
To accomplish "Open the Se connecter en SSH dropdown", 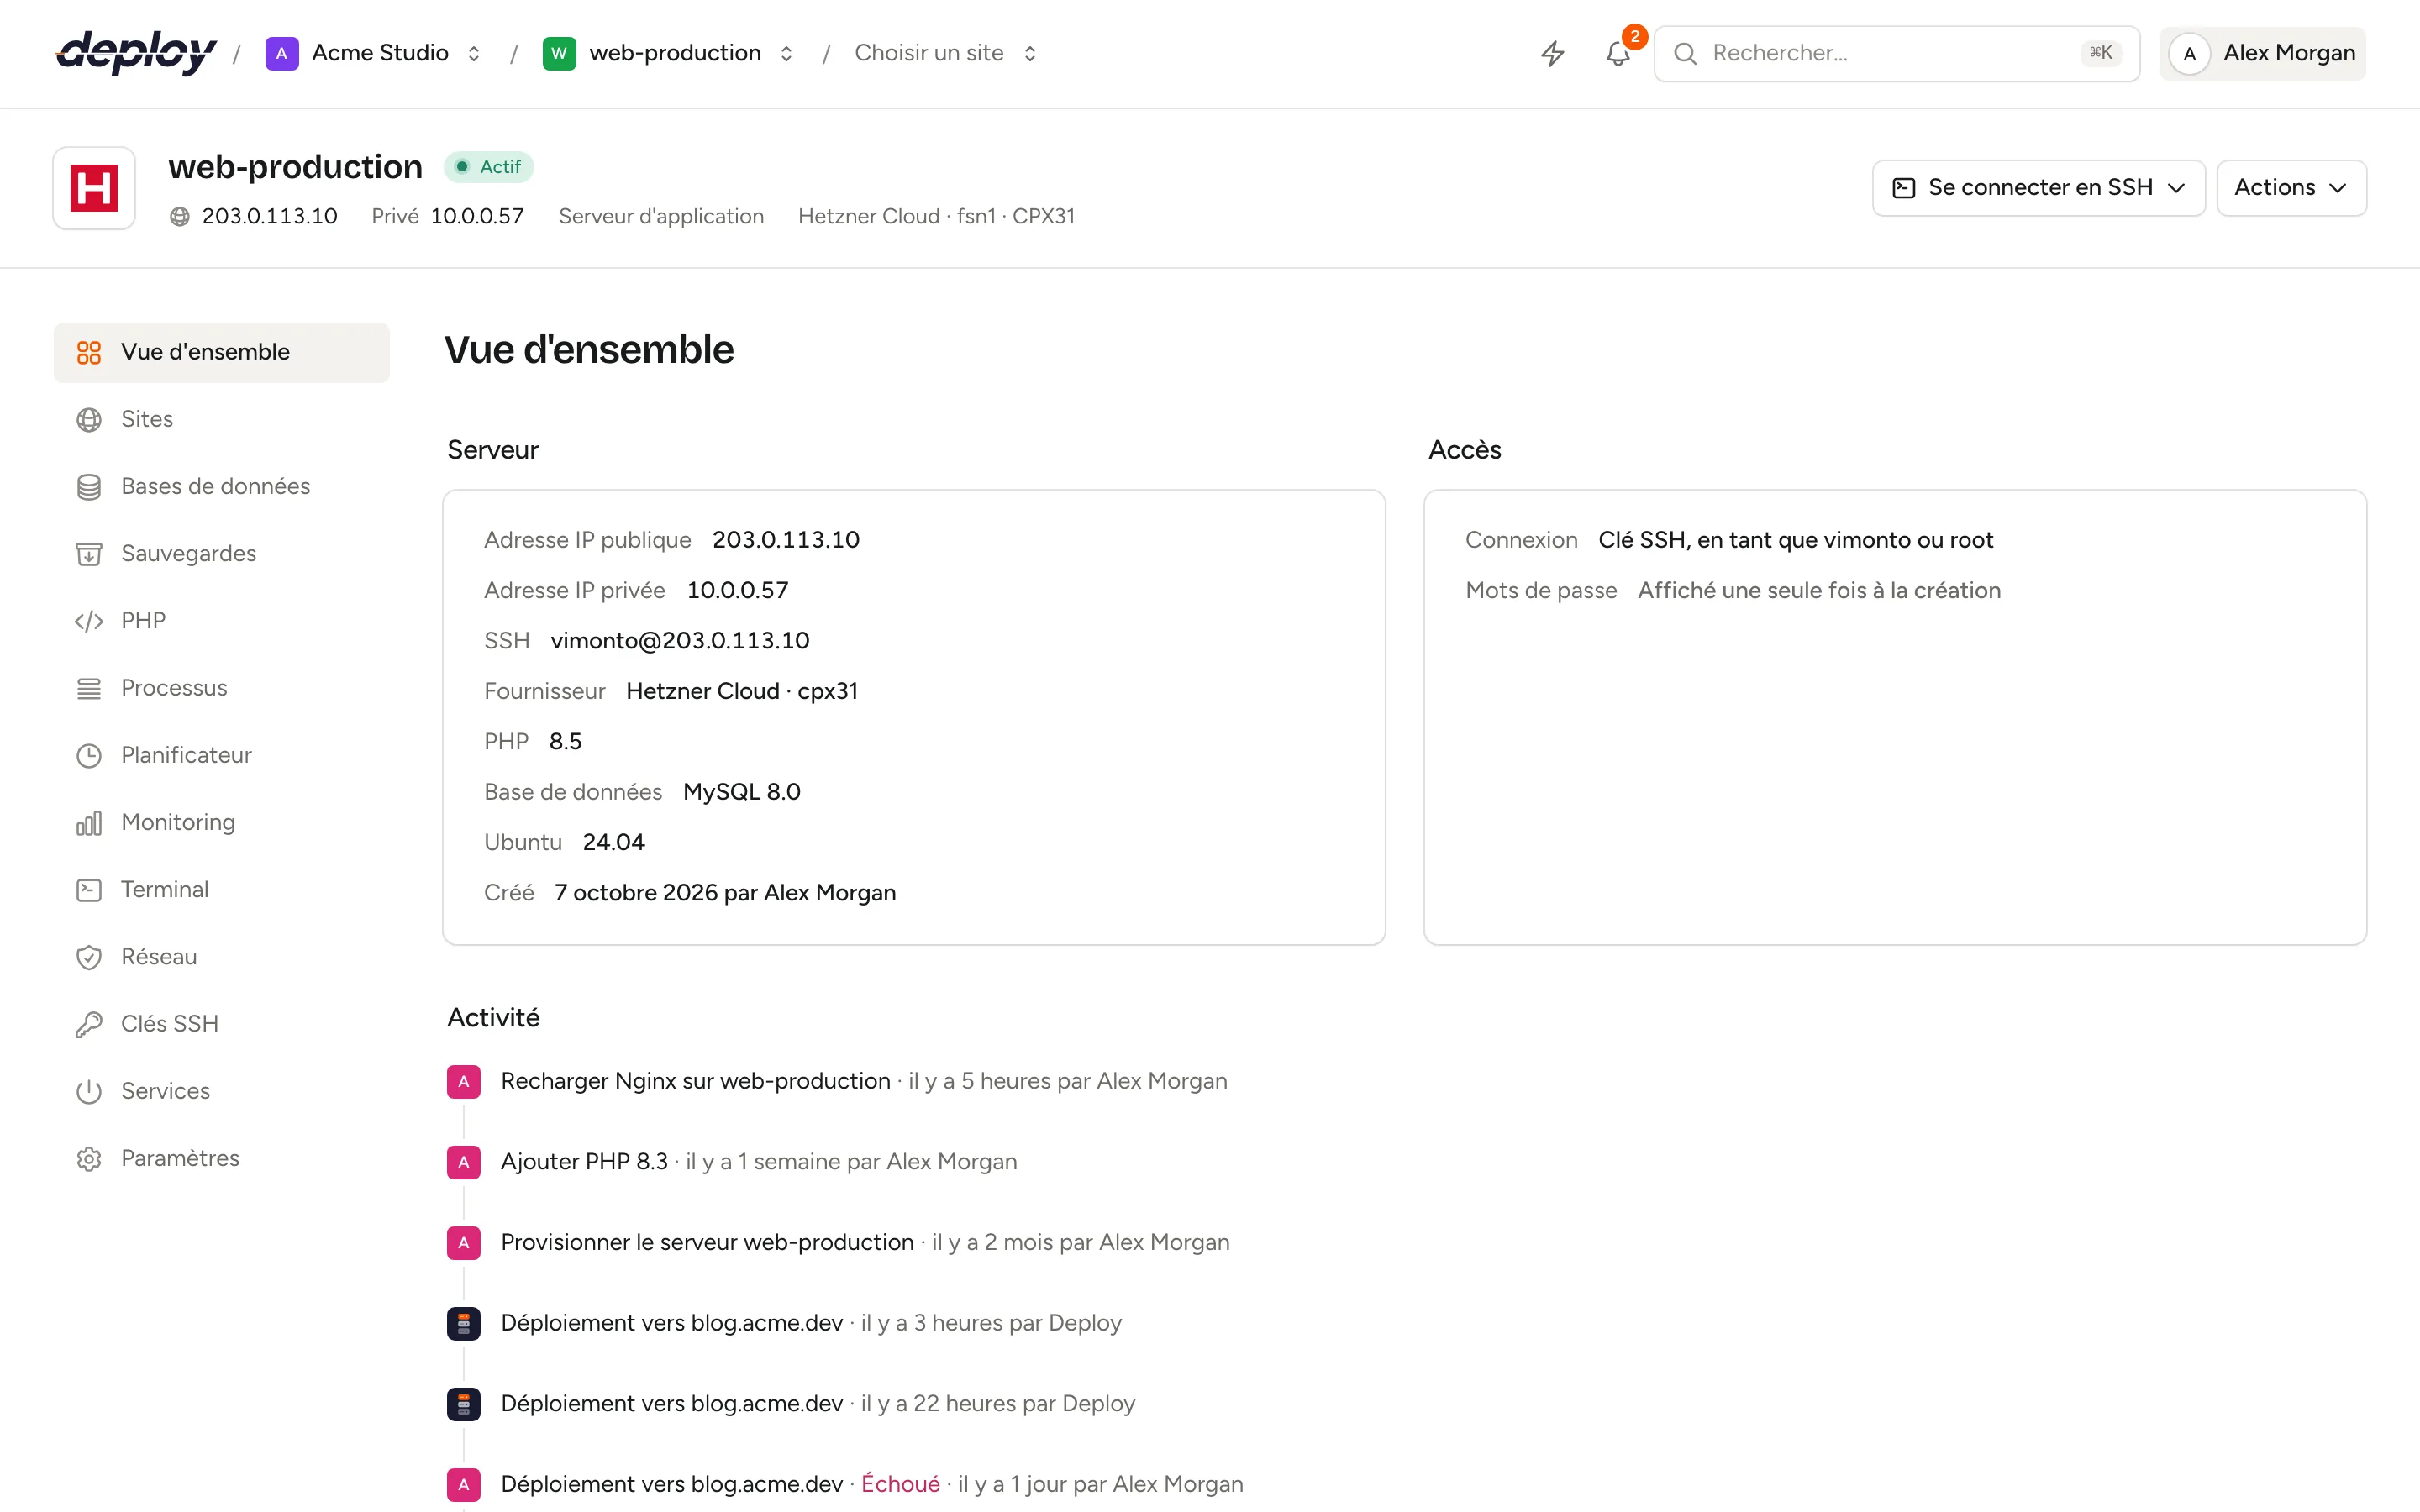I will click(2038, 188).
